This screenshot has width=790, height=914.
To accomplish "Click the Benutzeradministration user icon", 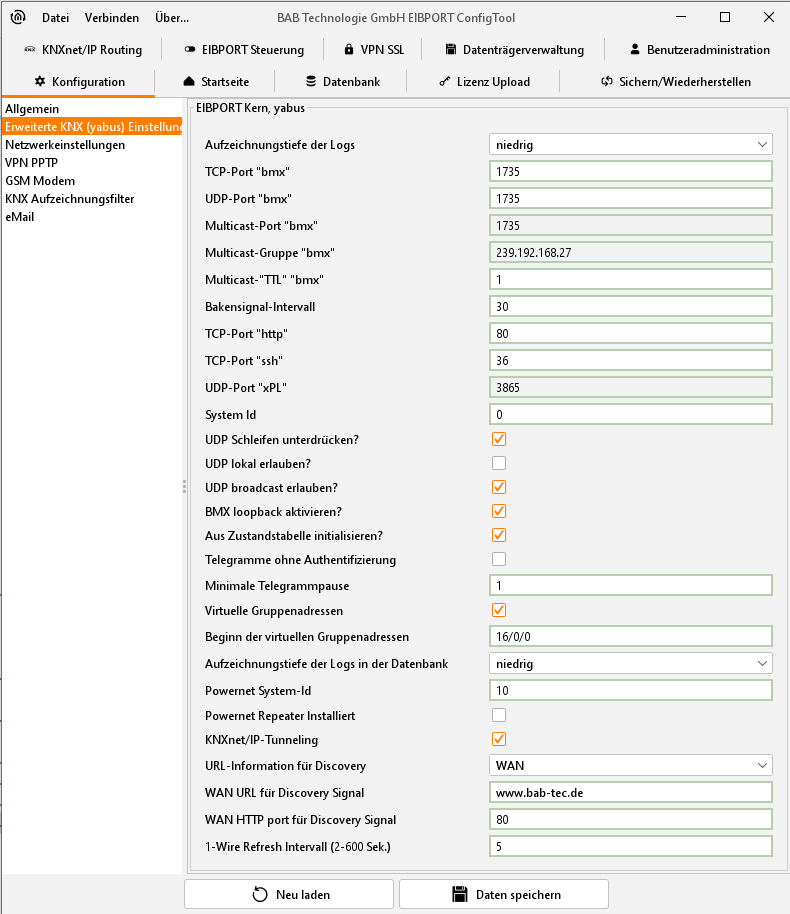I will point(635,50).
